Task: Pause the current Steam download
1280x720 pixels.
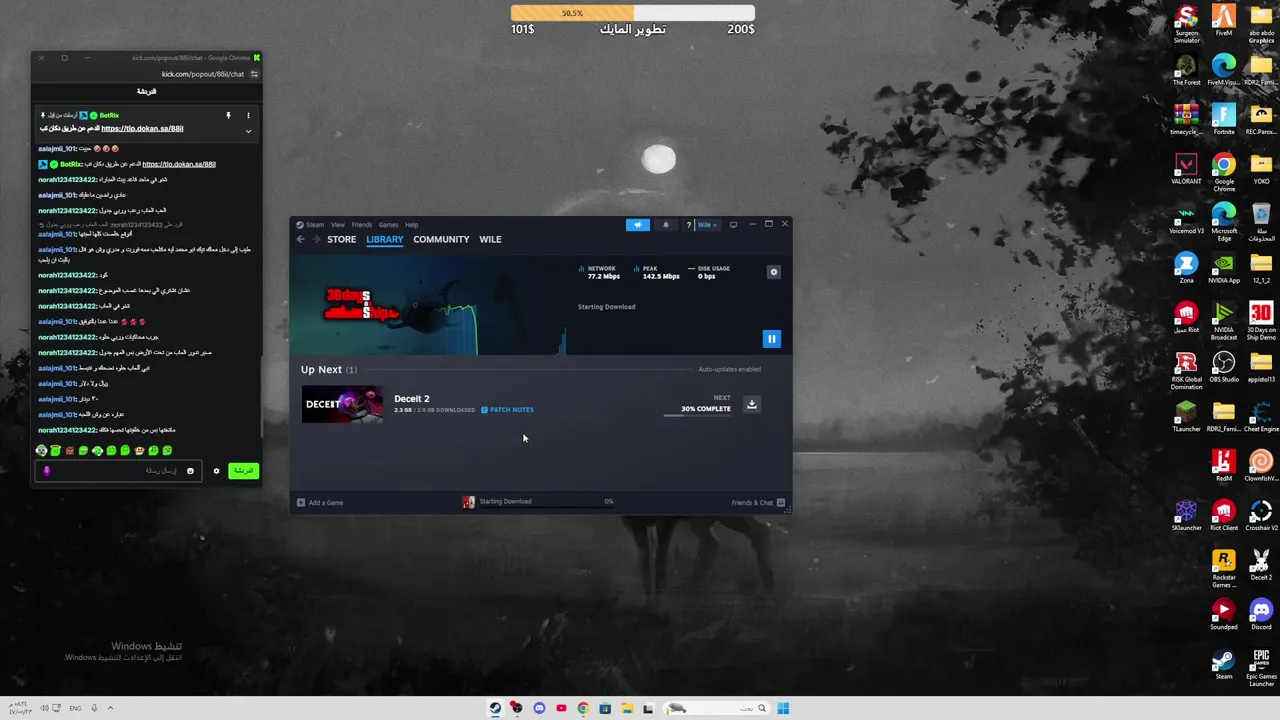Action: click(771, 339)
